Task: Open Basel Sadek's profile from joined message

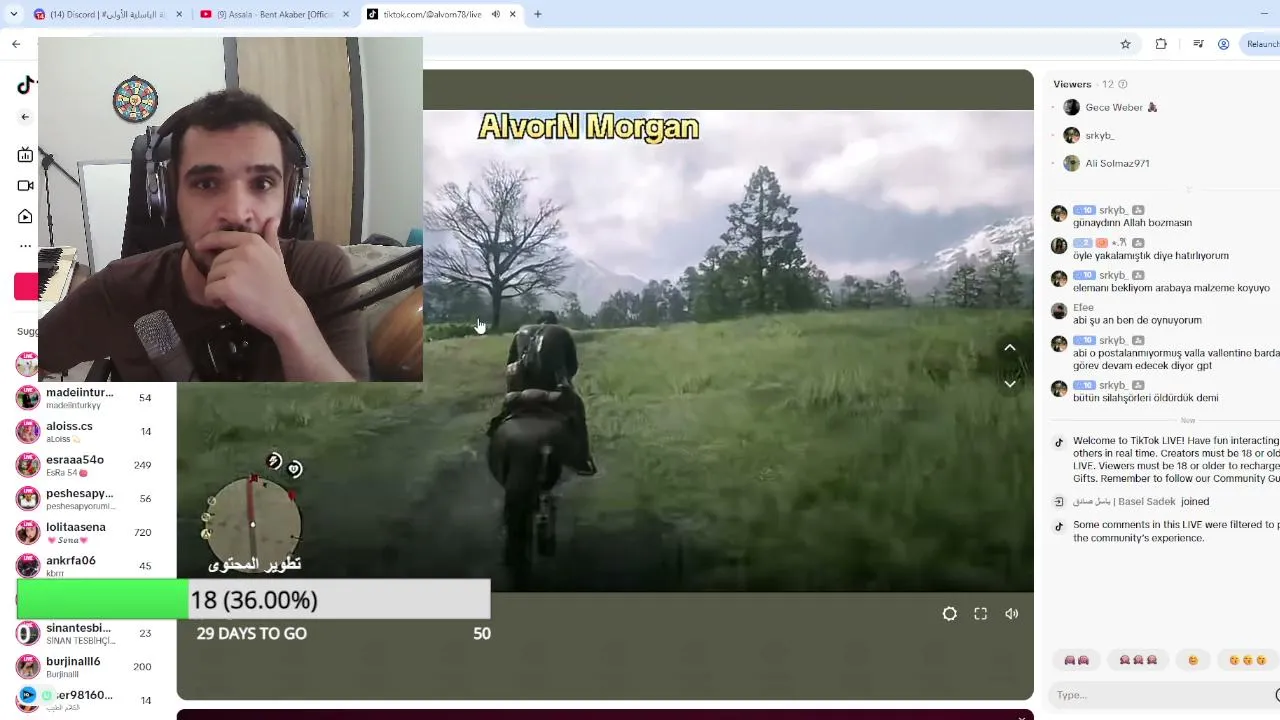Action: 1124,501
